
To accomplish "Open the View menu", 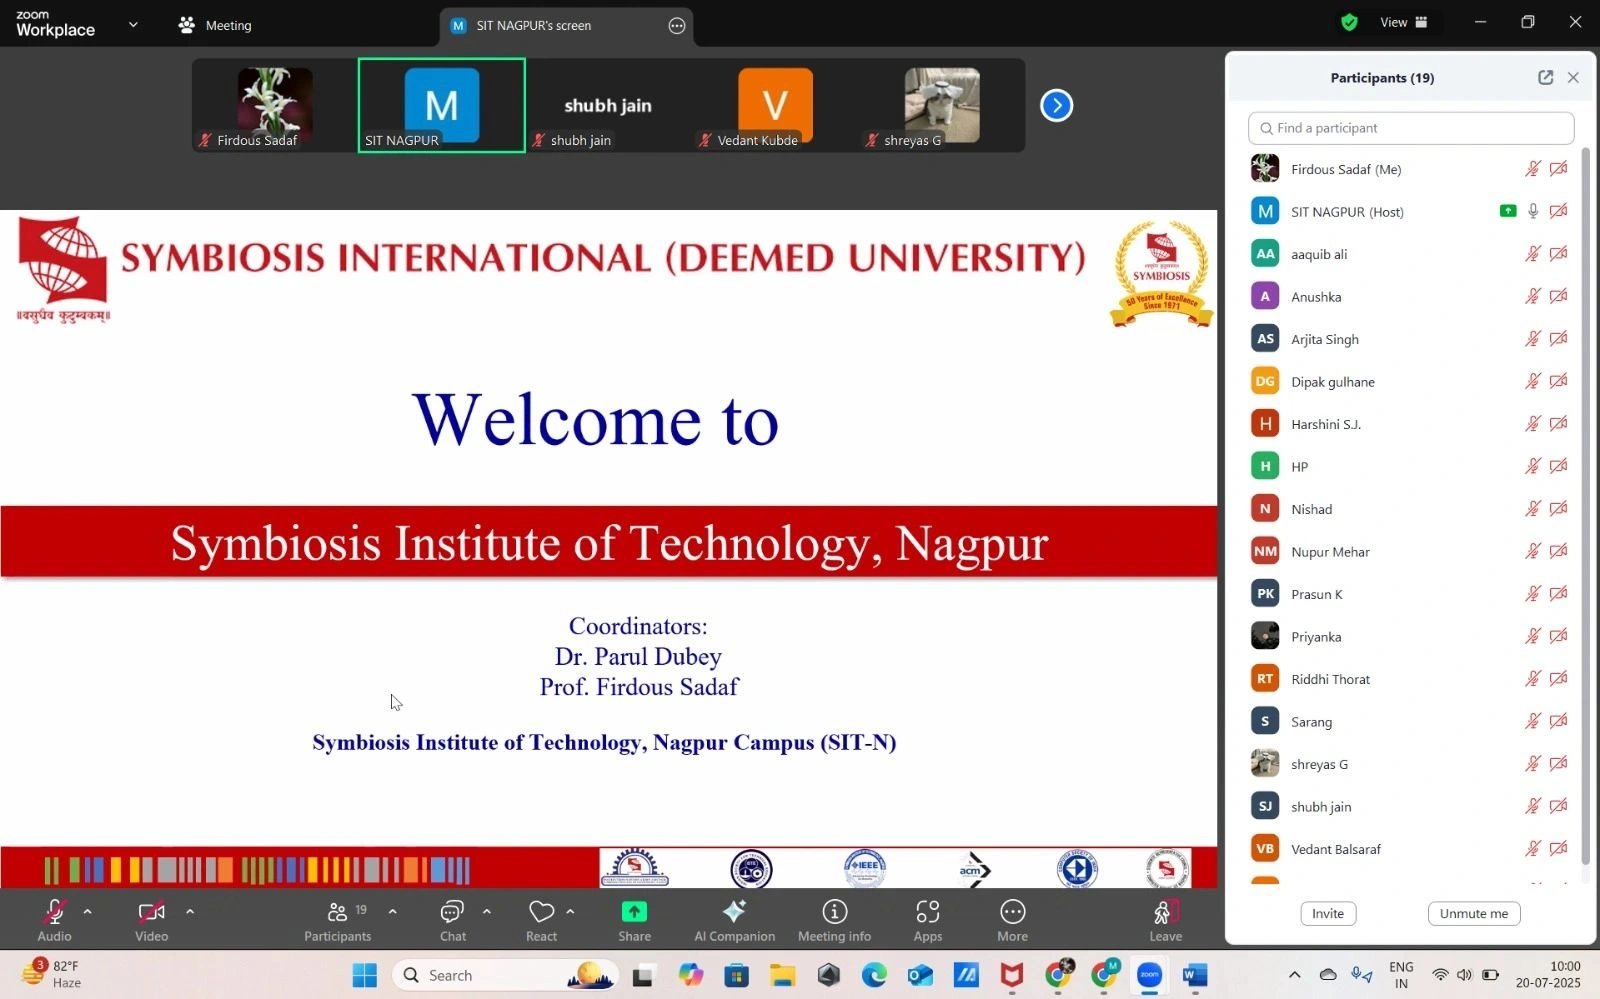I will 1403,22.
